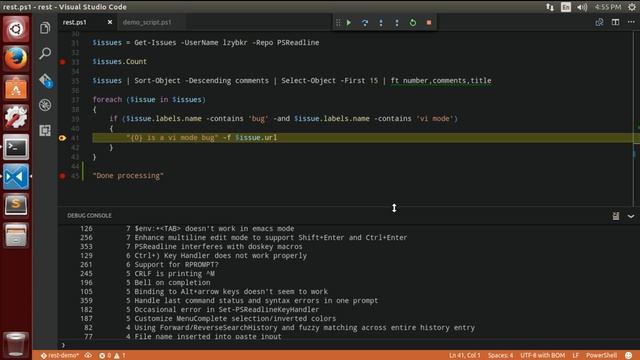
Task: Continue debugging with the play button
Action: point(349,22)
